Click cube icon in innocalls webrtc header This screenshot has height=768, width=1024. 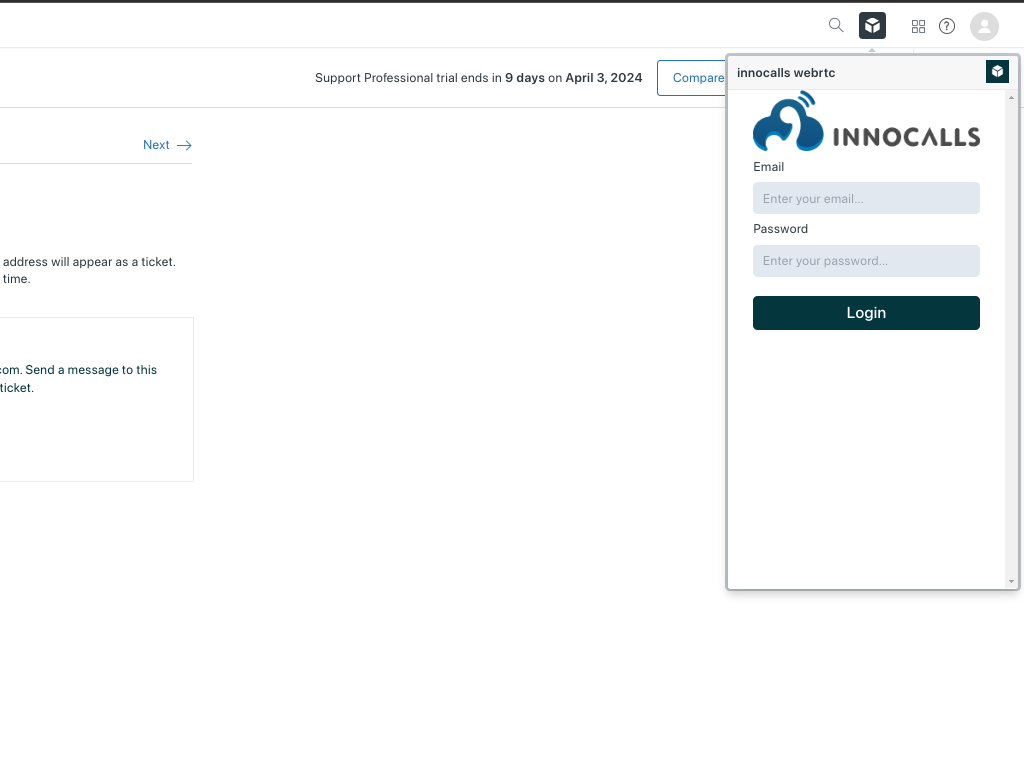coord(997,71)
